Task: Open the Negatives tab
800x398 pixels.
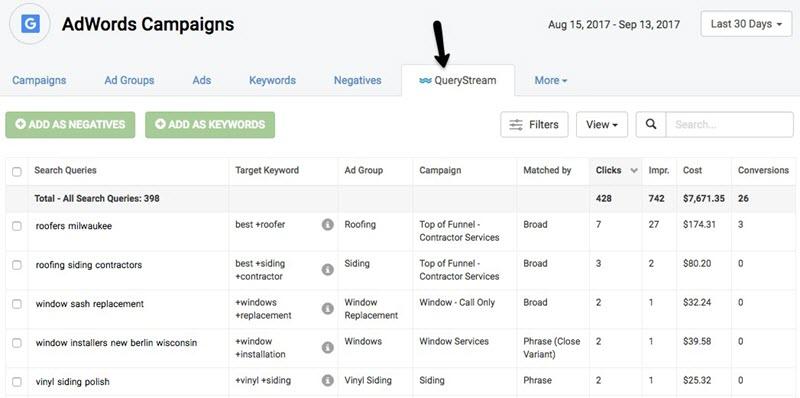Action: tap(358, 81)
